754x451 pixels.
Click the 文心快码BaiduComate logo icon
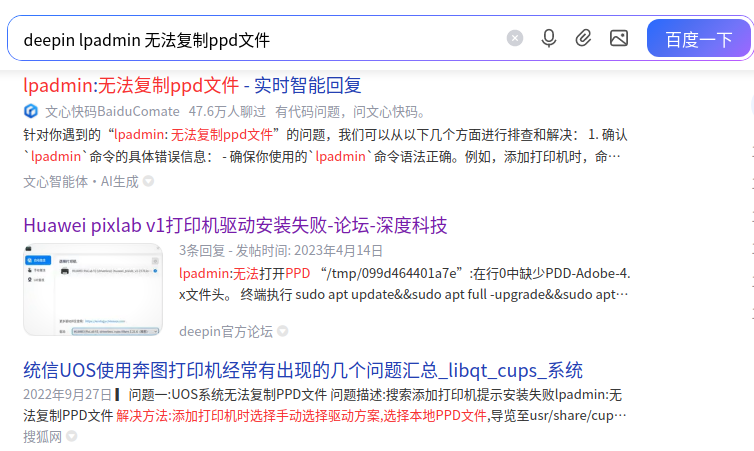31,112
